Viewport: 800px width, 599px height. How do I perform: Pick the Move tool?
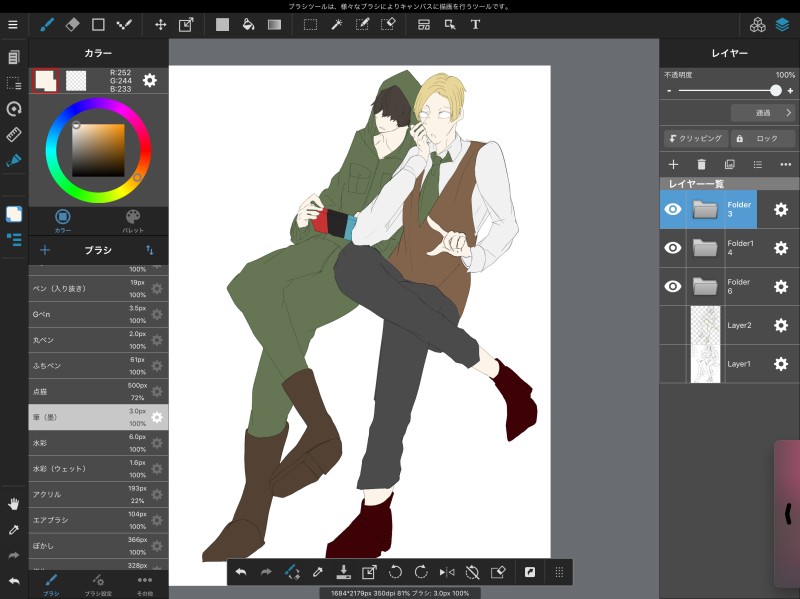coord(160,24)
